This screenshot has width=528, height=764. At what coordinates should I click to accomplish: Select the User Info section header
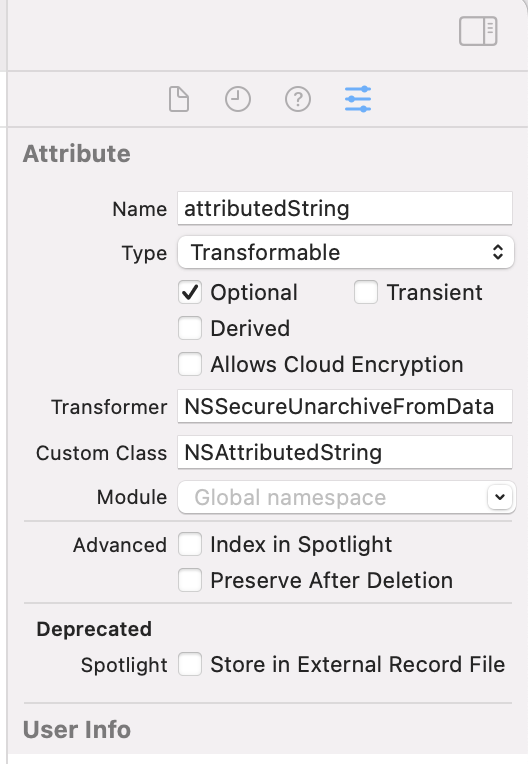(x=77, y=729)
